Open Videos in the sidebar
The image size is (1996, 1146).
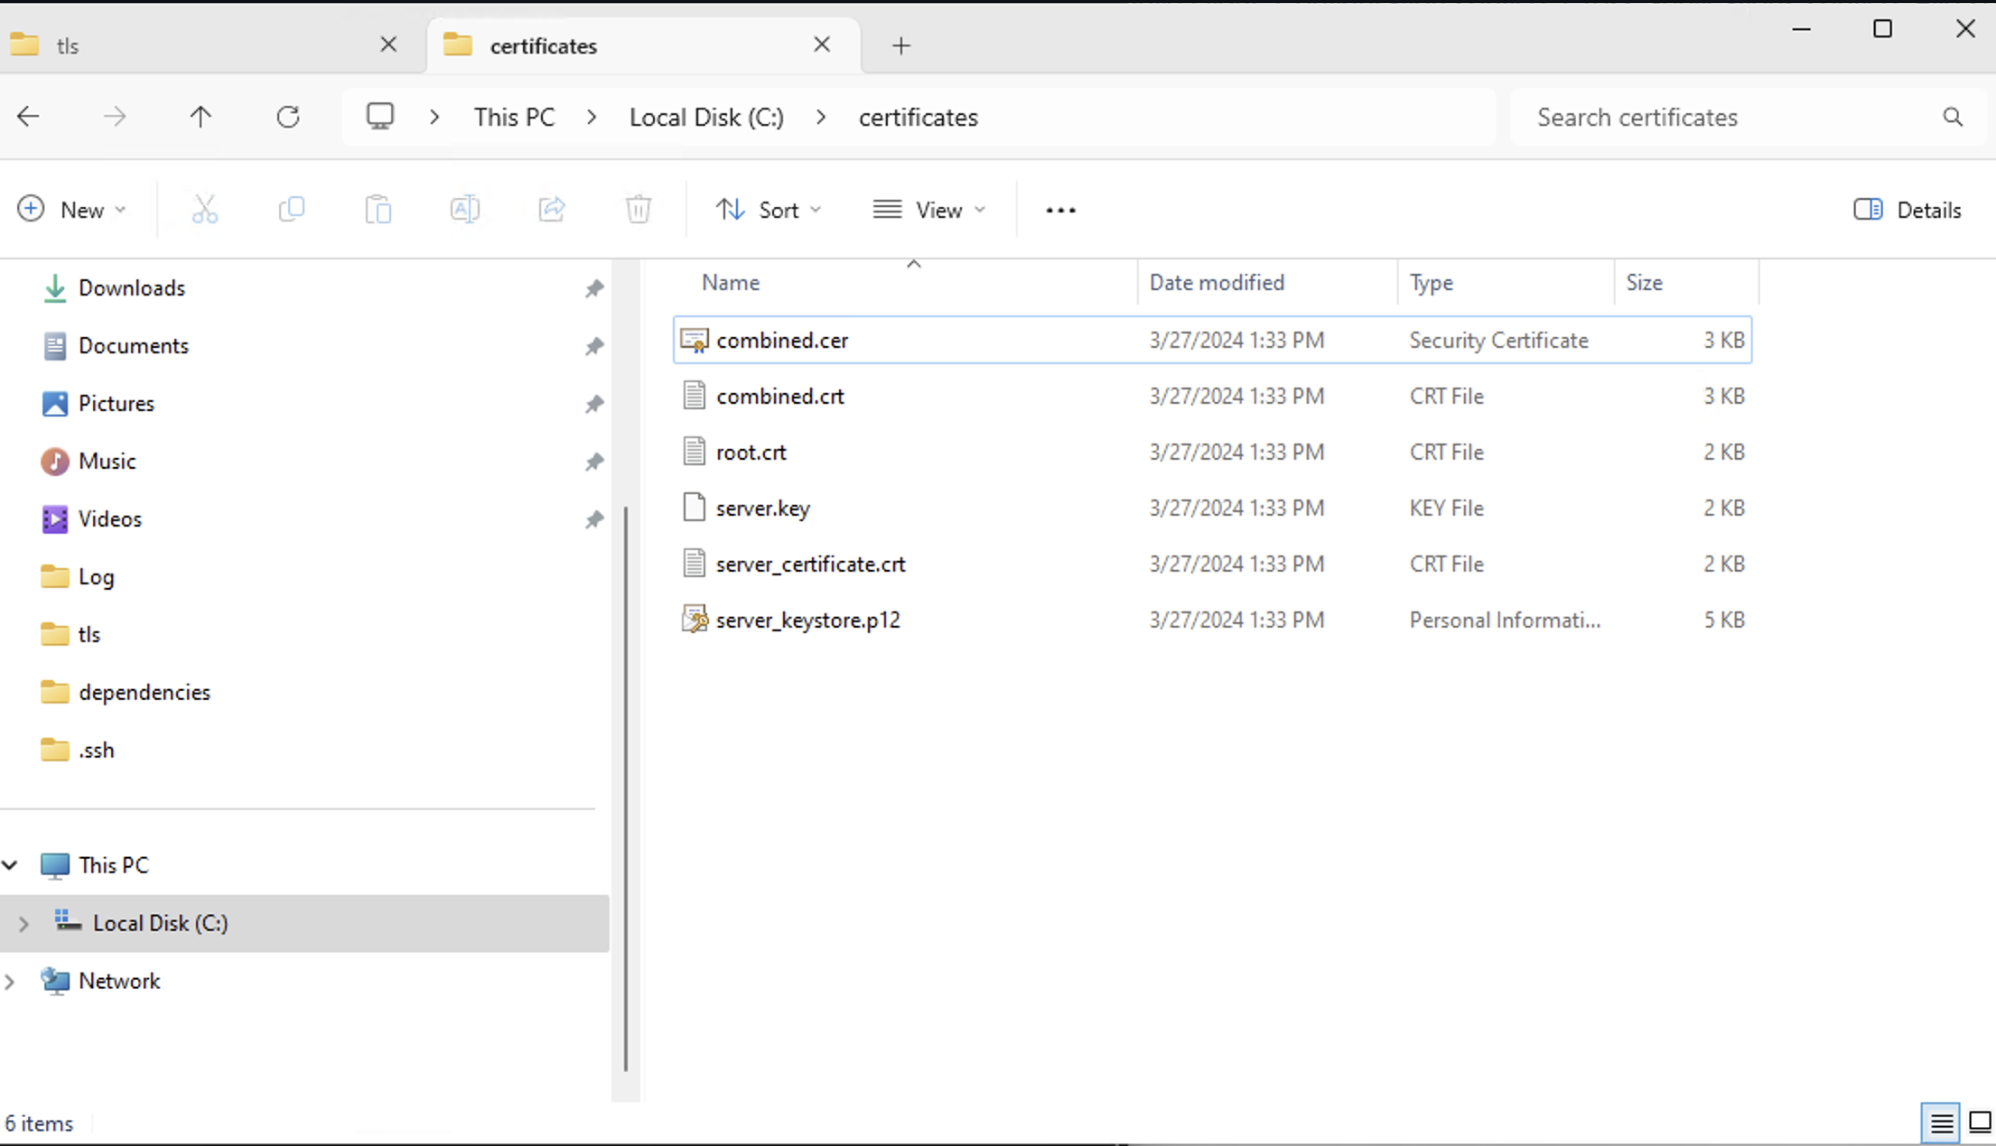110,519
